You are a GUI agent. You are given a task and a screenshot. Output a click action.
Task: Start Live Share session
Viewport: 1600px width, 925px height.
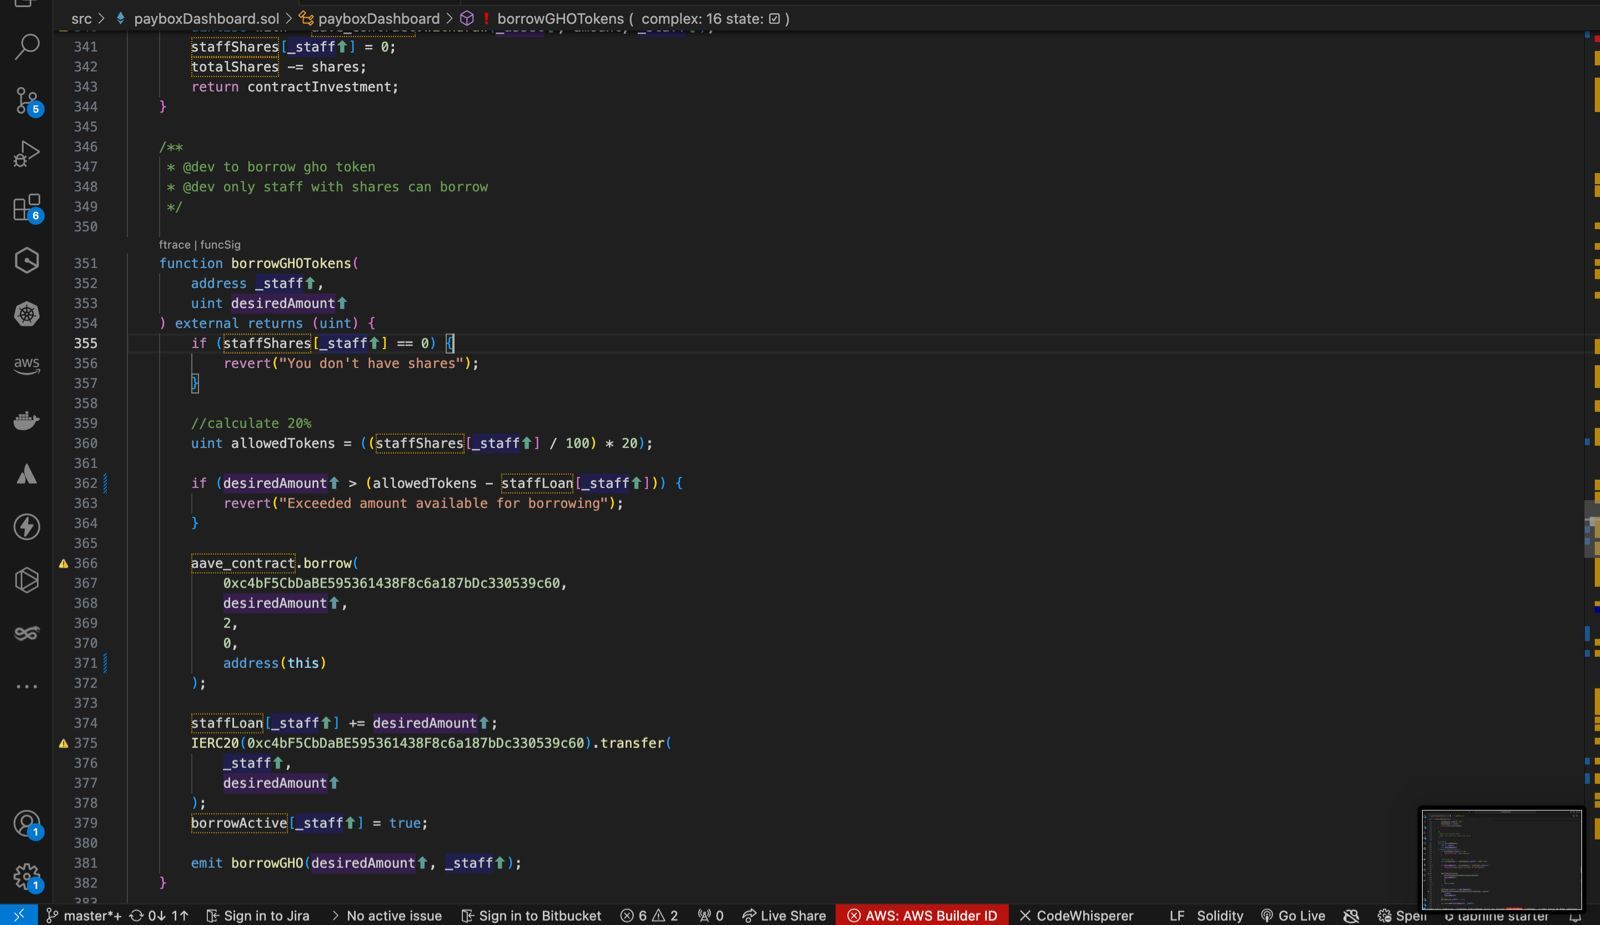tap(784, 915)
